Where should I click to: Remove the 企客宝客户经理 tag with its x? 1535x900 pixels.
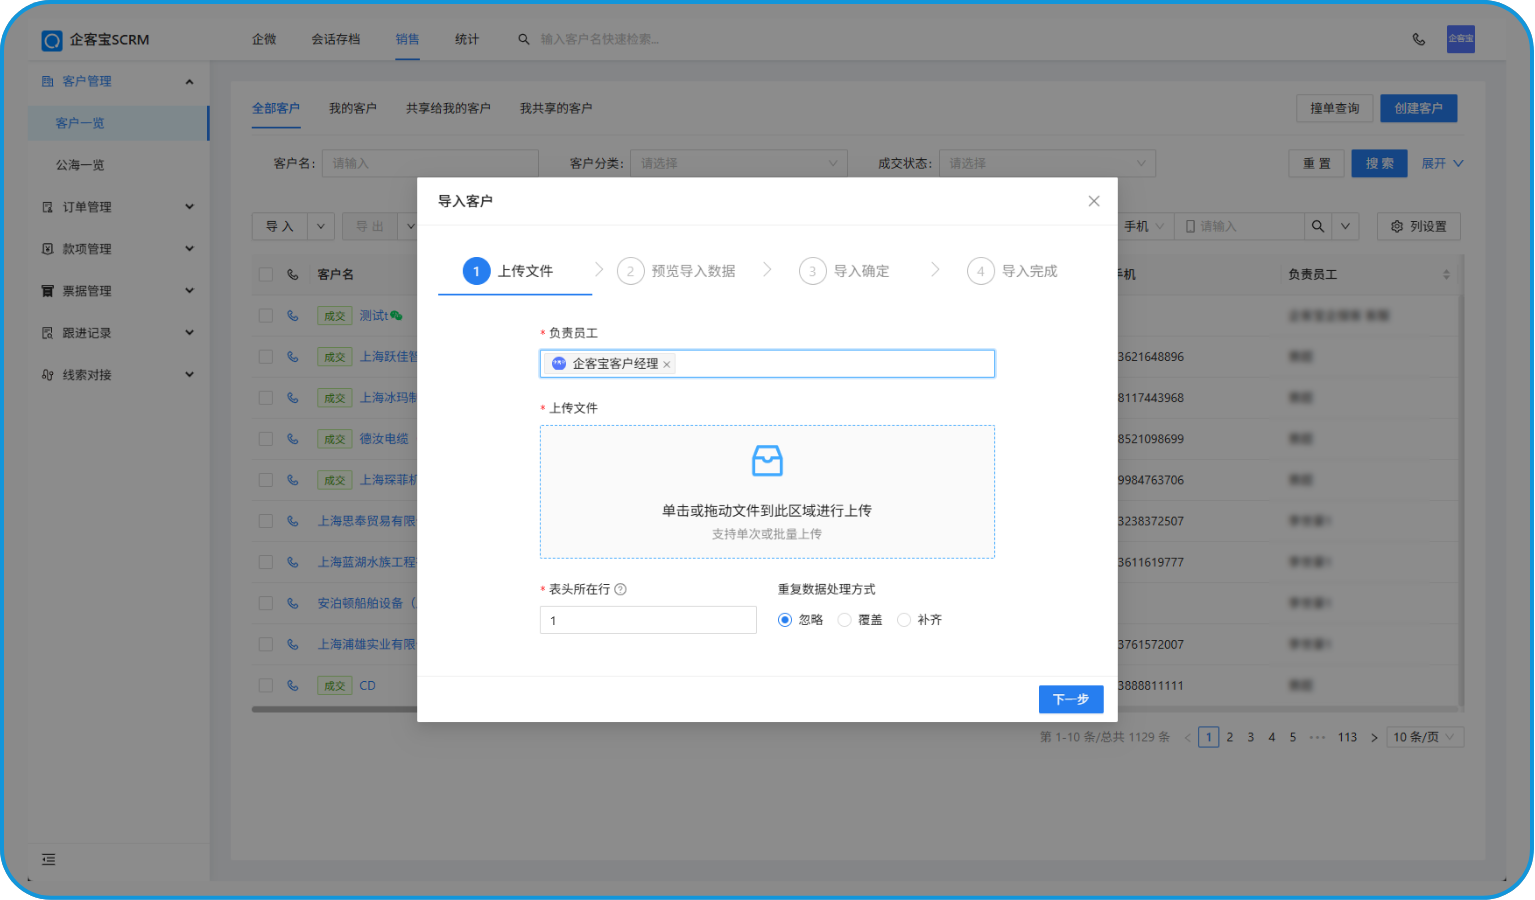click(x=667, y=365)
